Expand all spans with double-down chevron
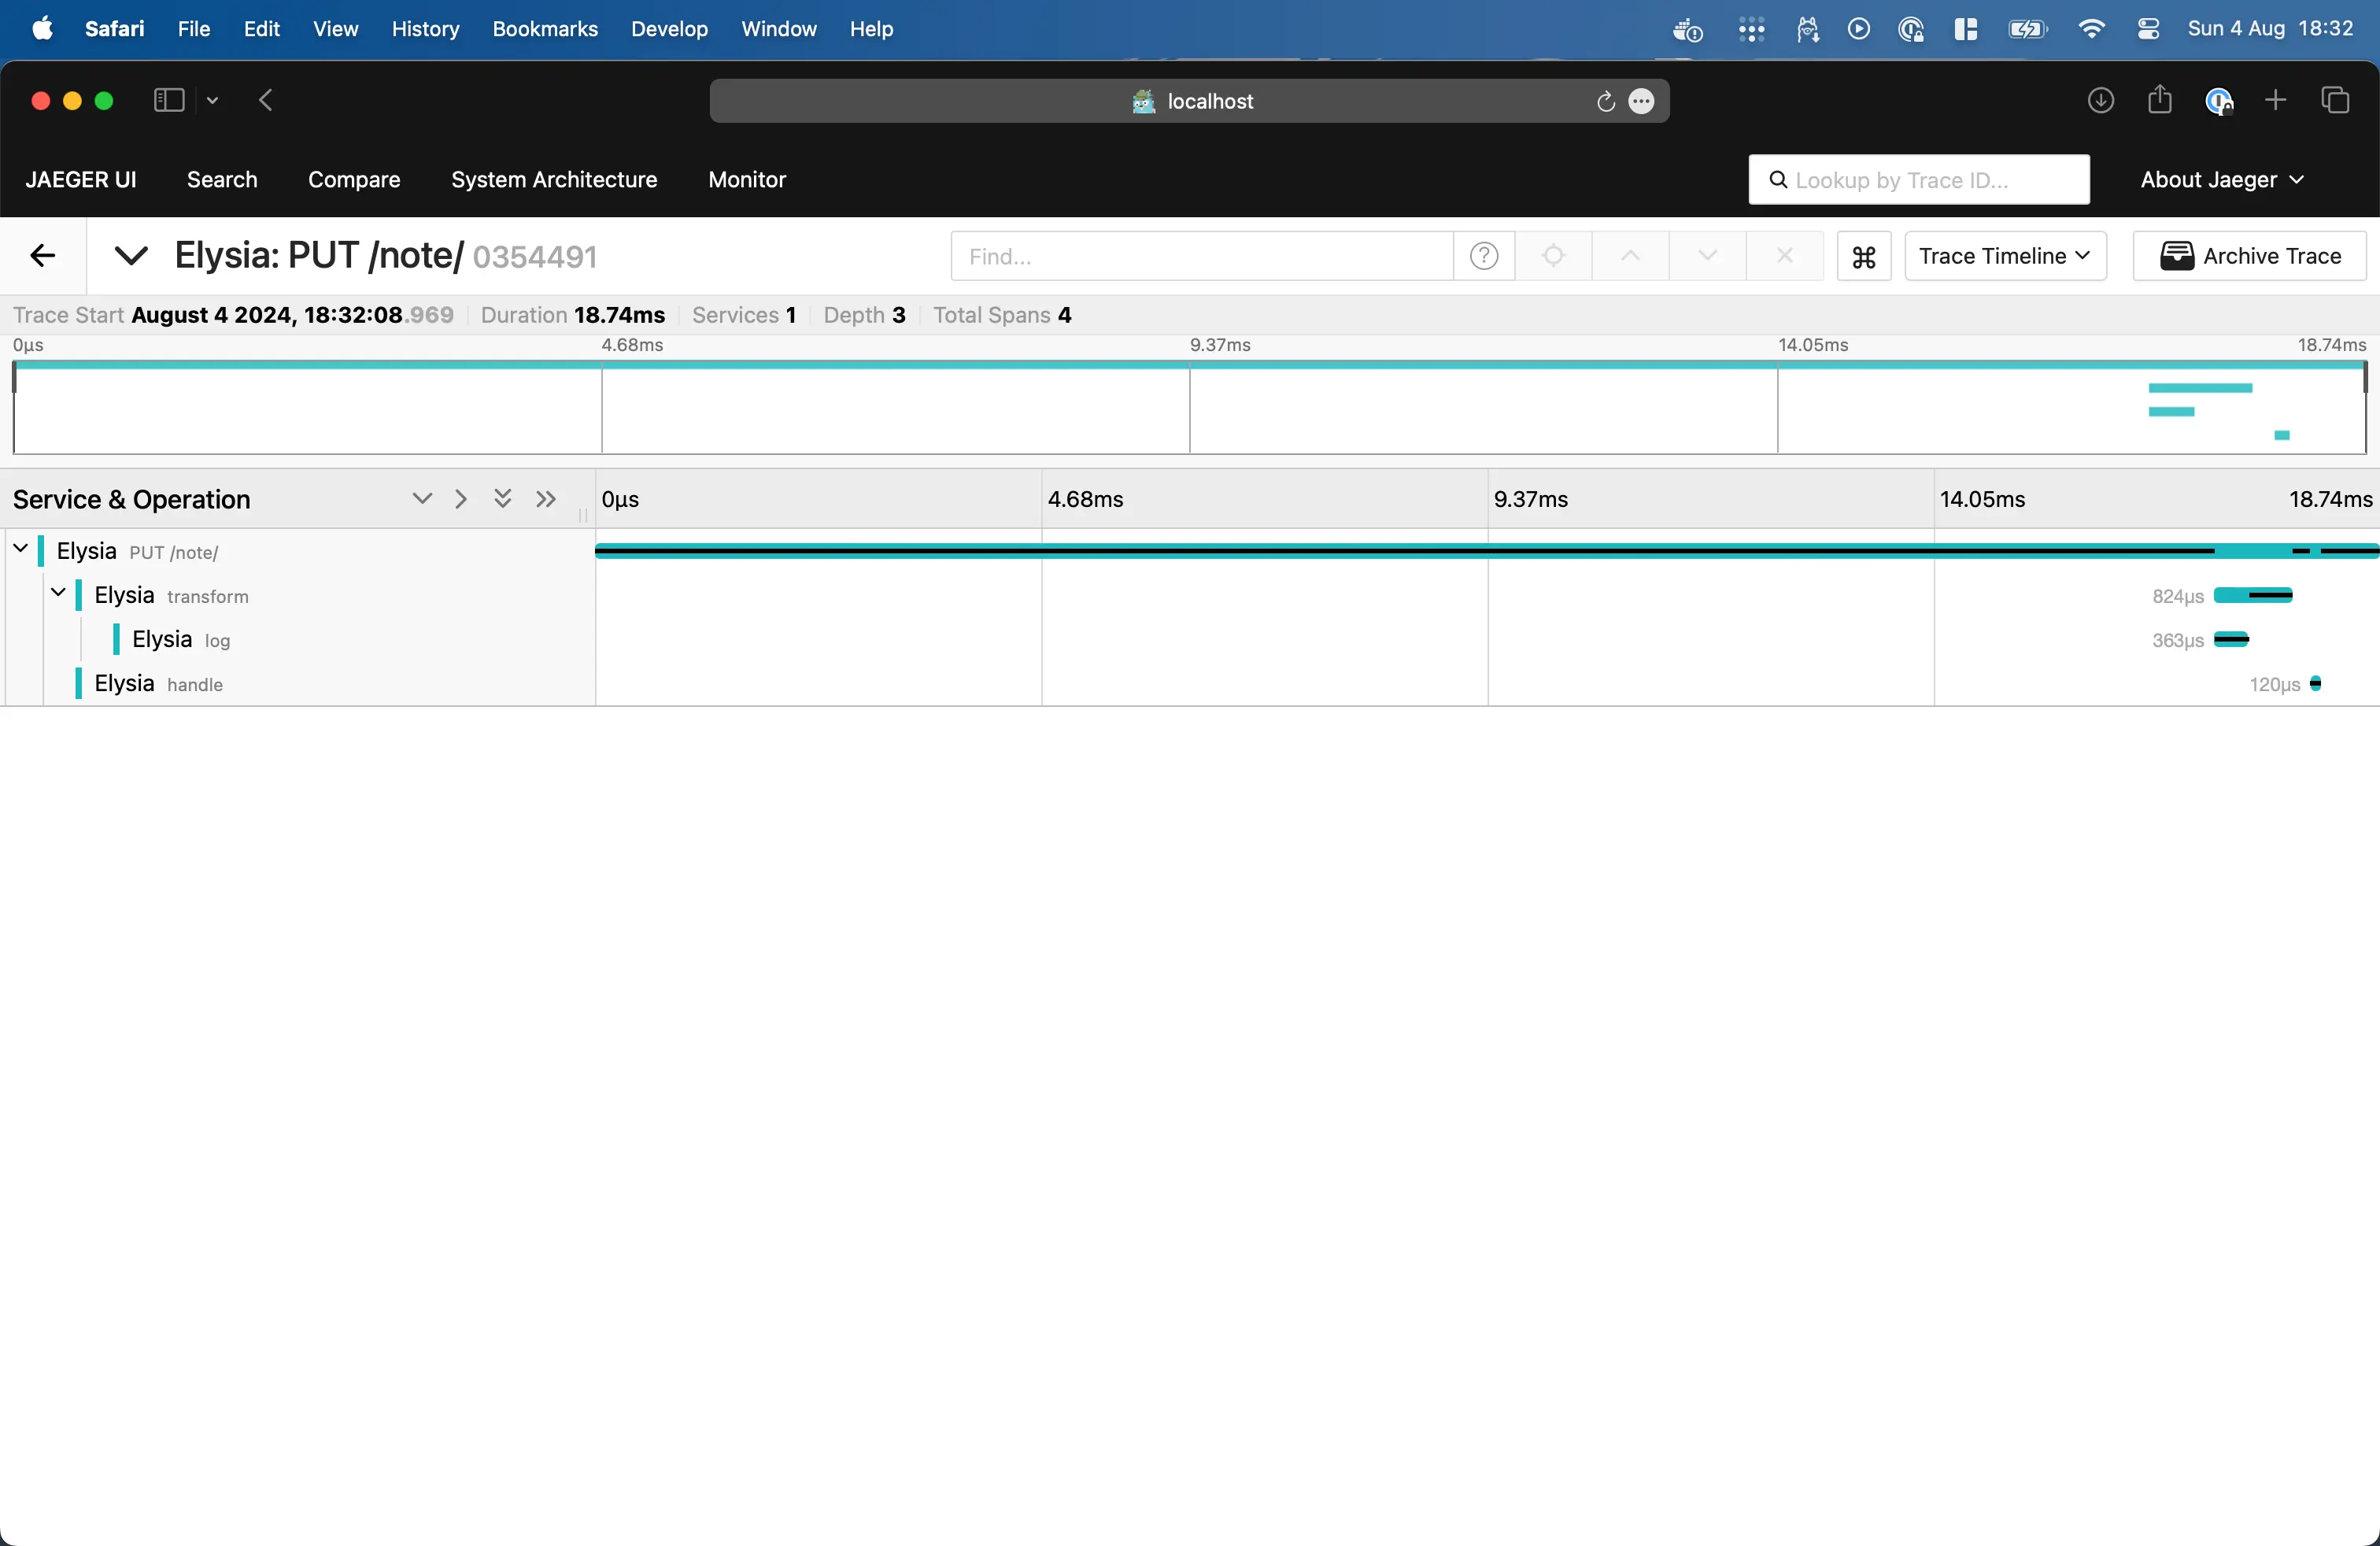 pos(502,499)
